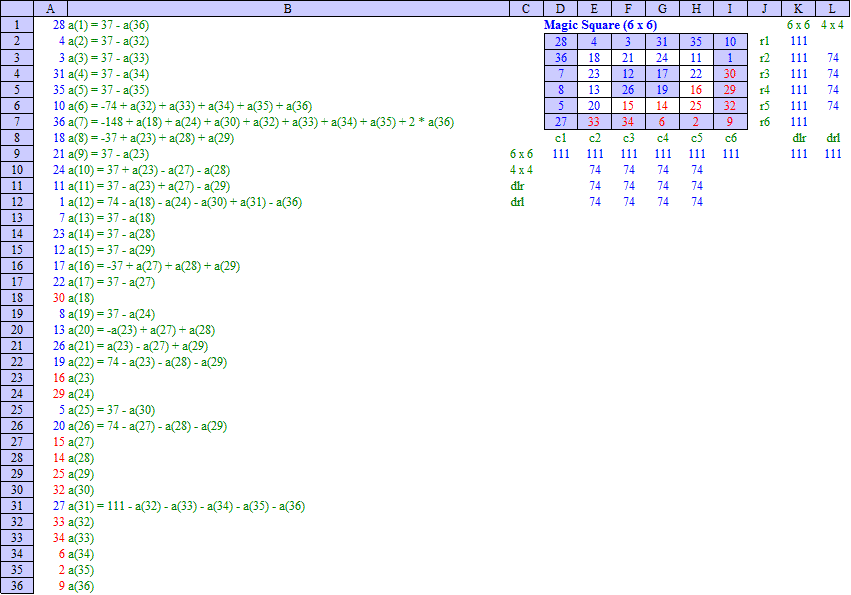Screen dimensions: 851x595
Task: Click red magic square cell with 29
Action: pyautogui.click(x=730, y=90)
